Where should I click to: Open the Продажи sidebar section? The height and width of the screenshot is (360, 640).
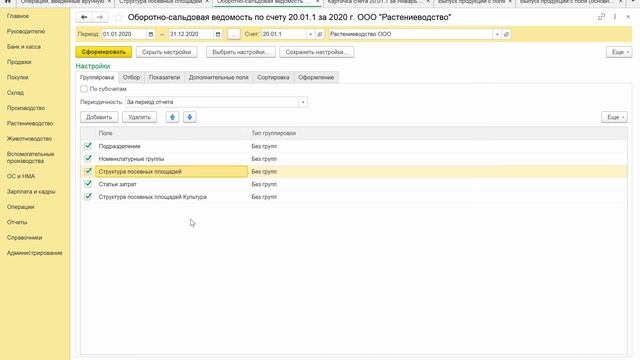pos(19,62)
